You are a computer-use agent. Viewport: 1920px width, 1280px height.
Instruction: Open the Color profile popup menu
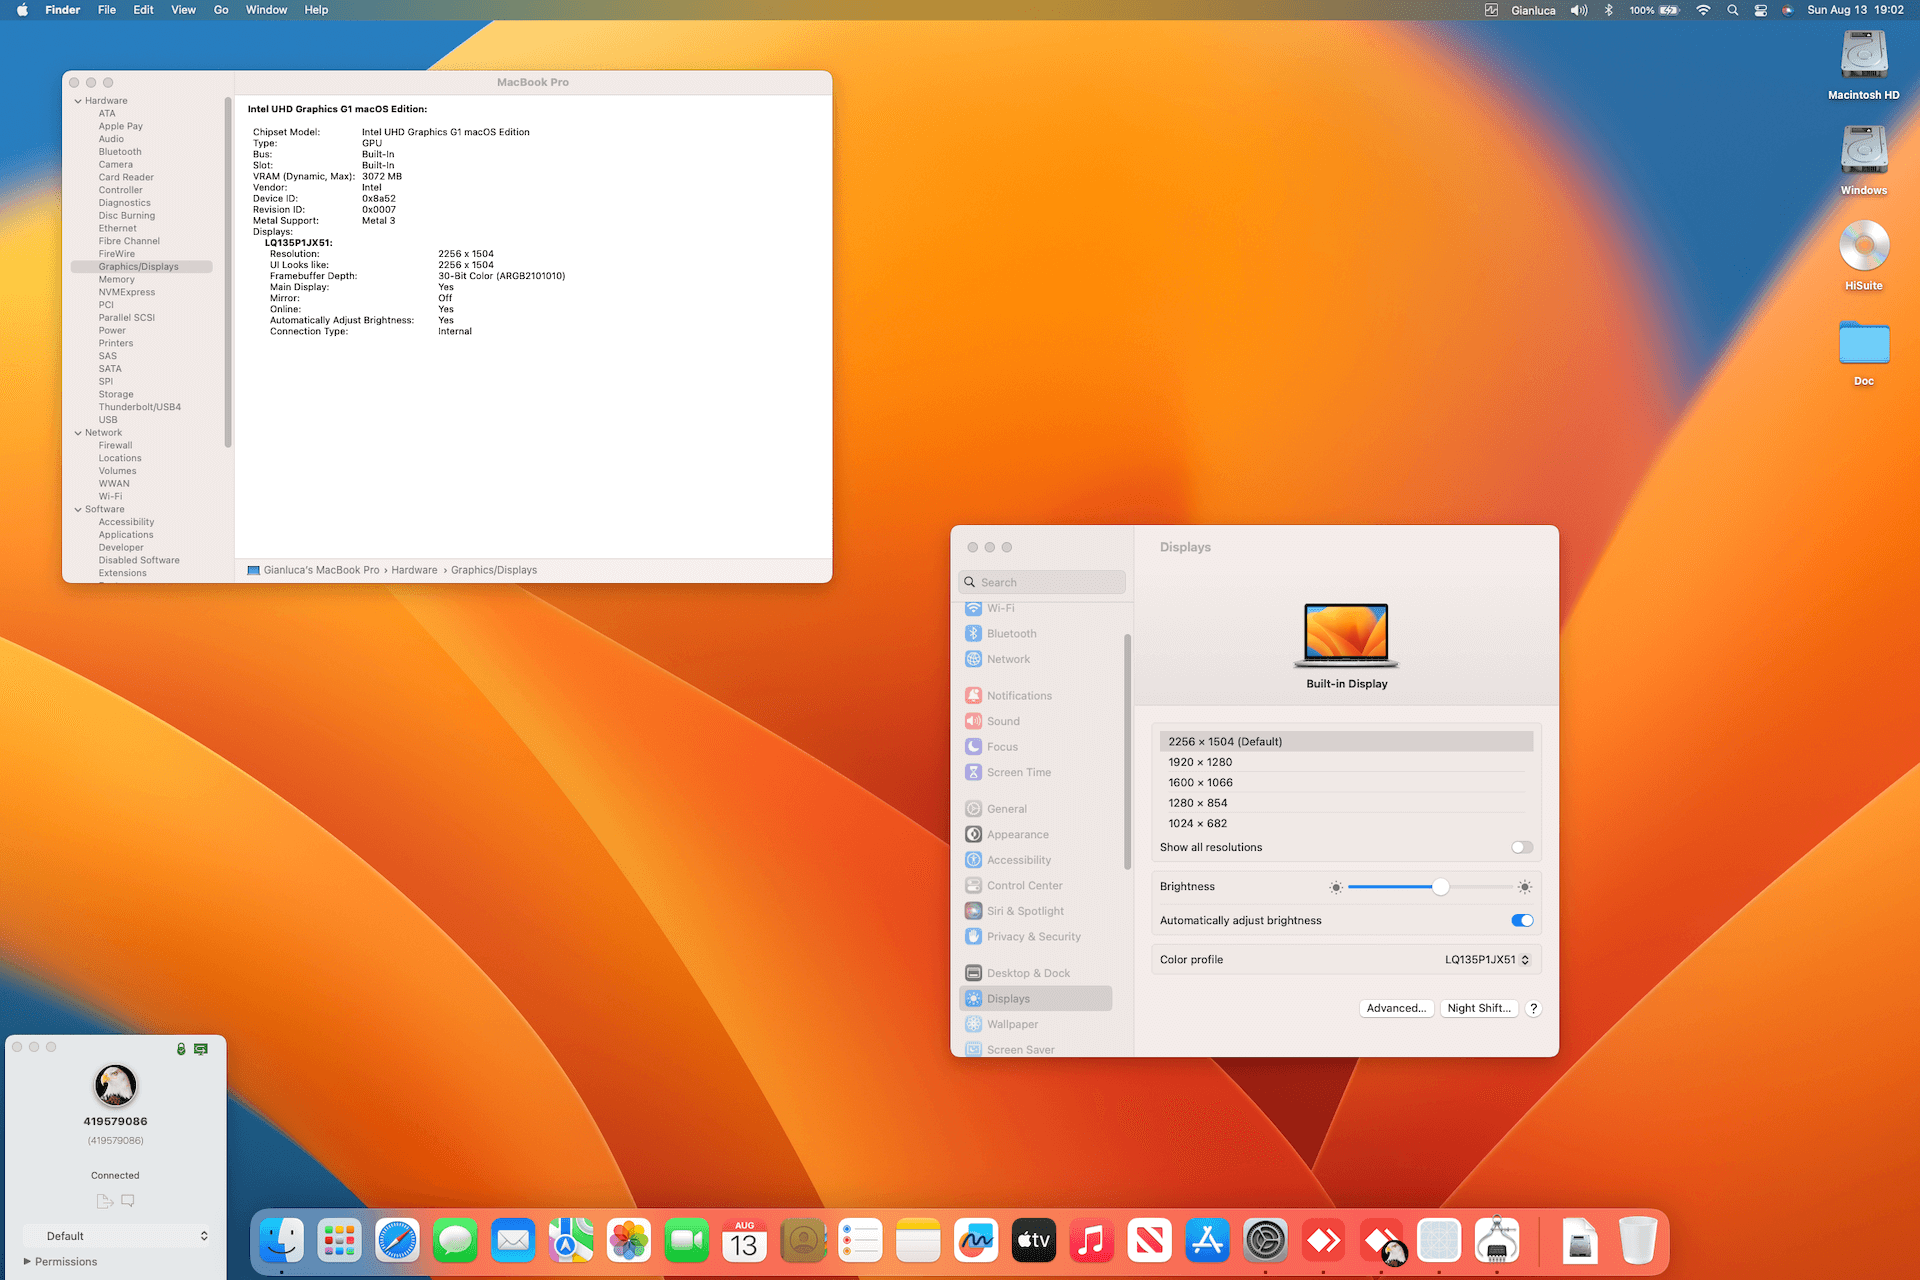click(x=1486, y=959)
